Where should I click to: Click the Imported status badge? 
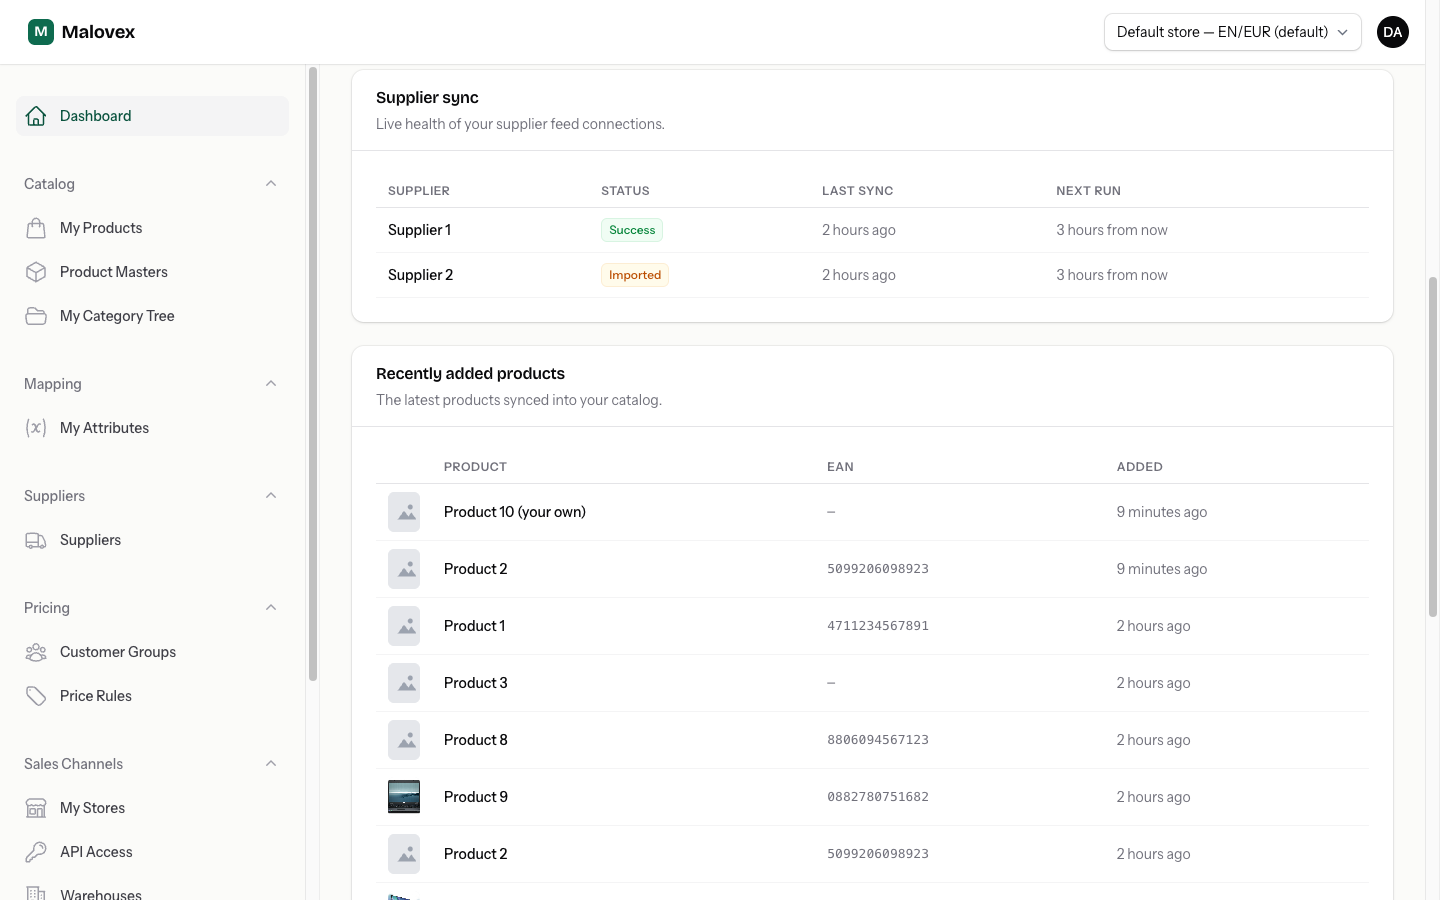635,275
